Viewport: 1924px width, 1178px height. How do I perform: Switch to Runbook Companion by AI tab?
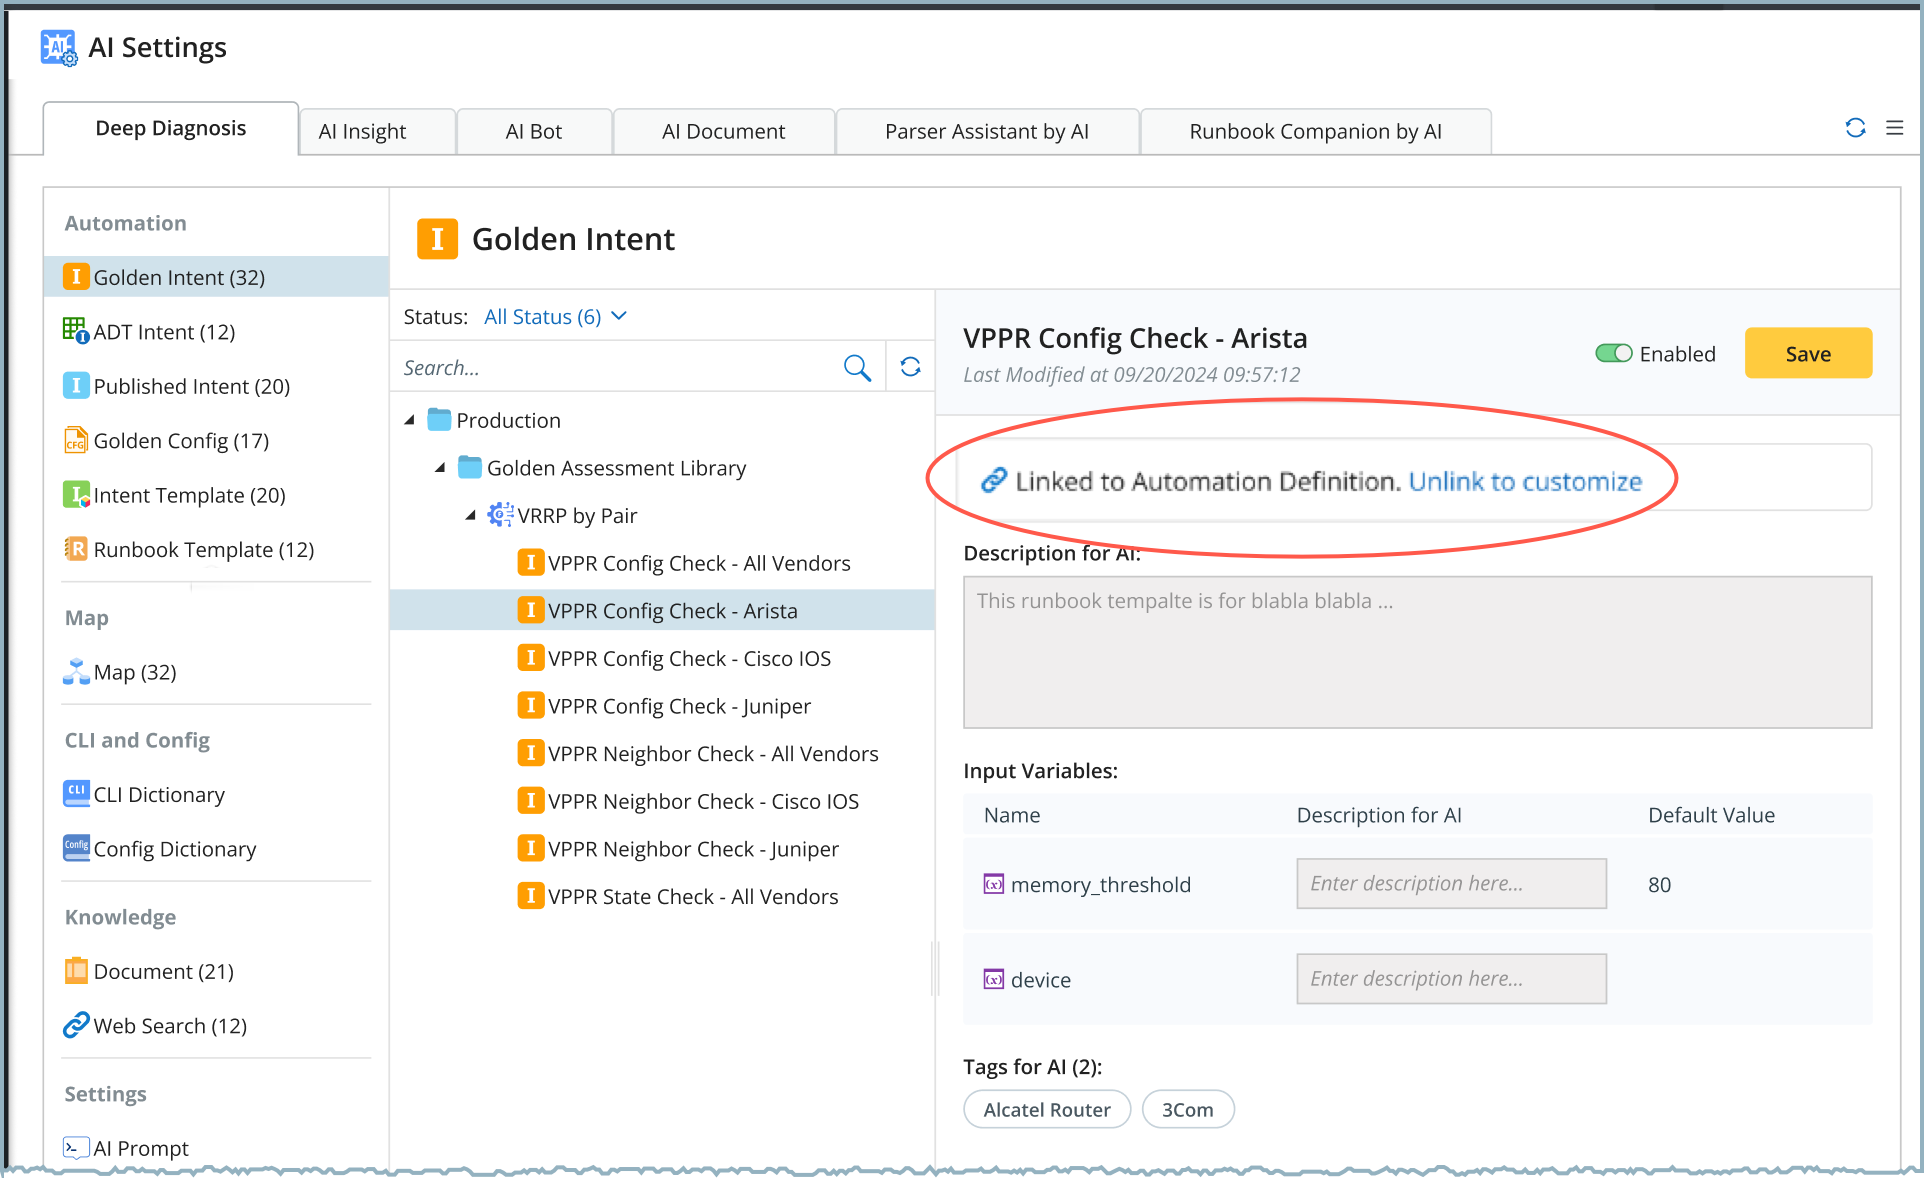[x=1314, y=132]
